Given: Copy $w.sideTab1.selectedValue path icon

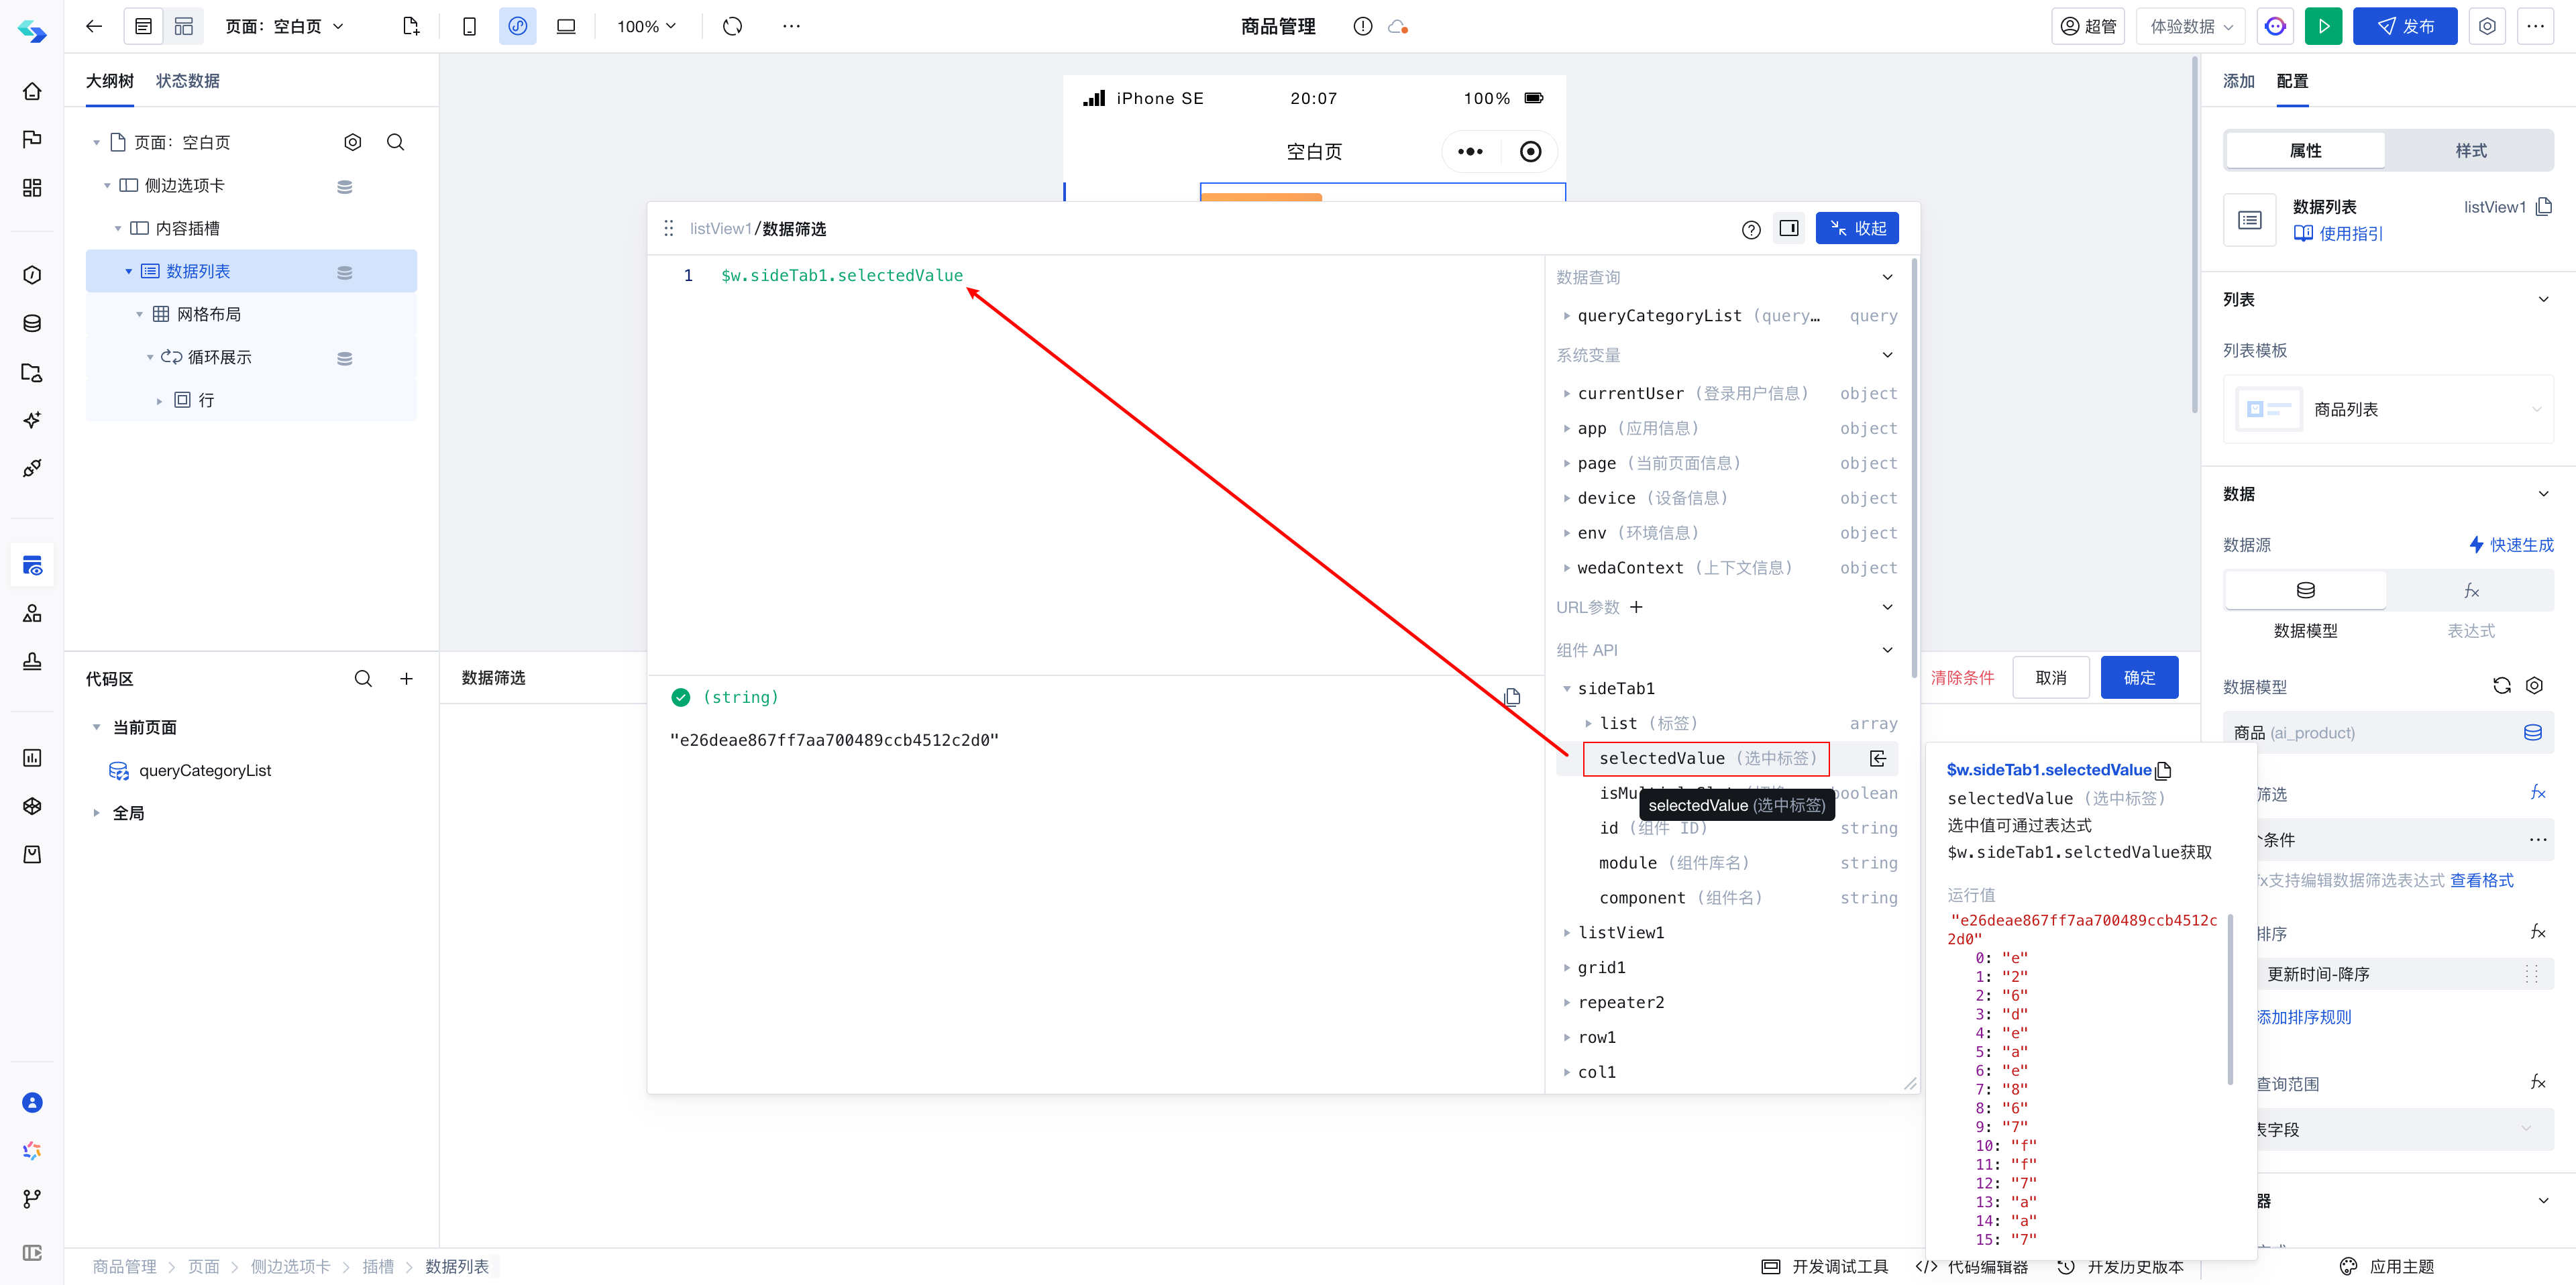Looking at the screenshot, I should pyautogui.click(x=2163, y=770).
